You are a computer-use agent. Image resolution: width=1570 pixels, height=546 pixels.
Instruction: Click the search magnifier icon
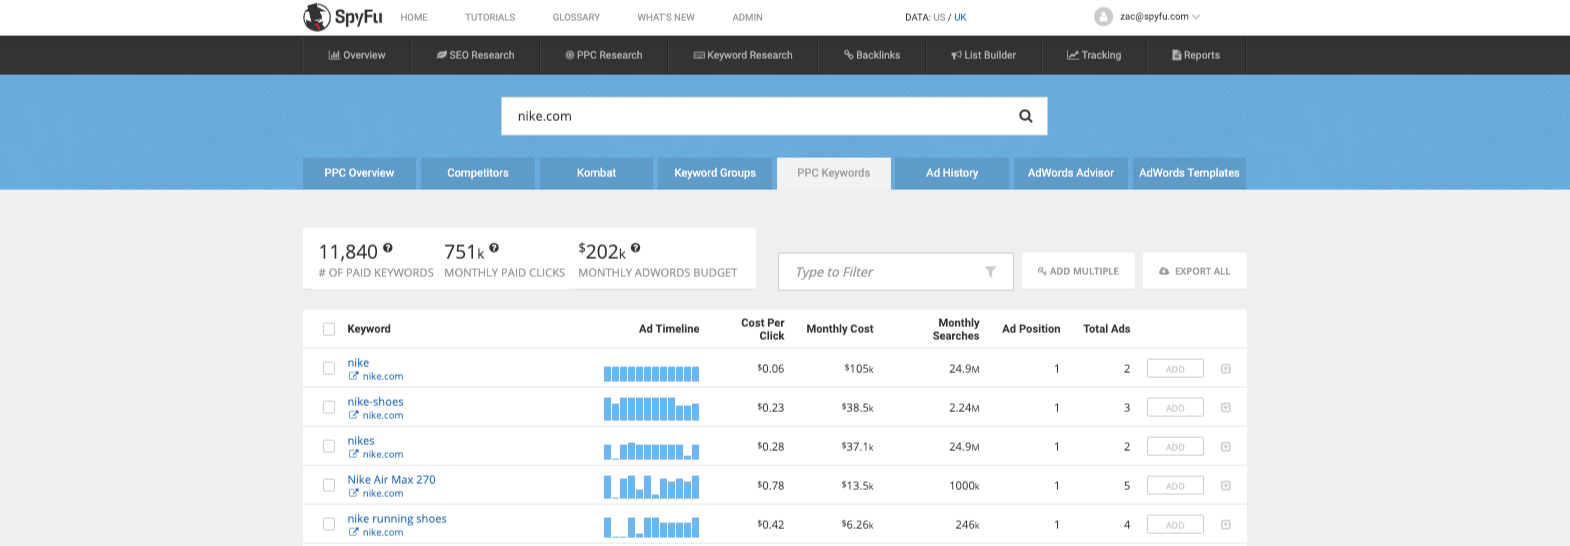(1025, 116)
